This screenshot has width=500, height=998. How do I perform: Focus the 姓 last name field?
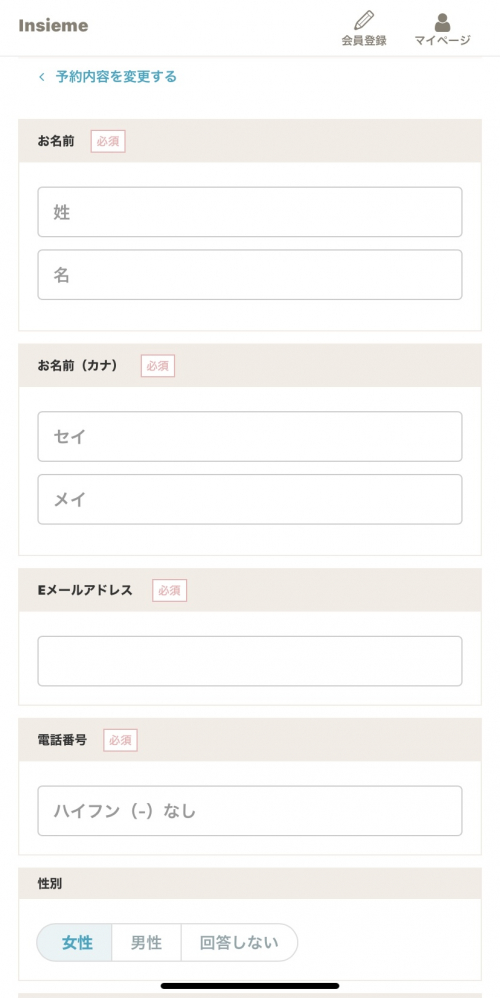pyautogui.click(x=250, y=212)
